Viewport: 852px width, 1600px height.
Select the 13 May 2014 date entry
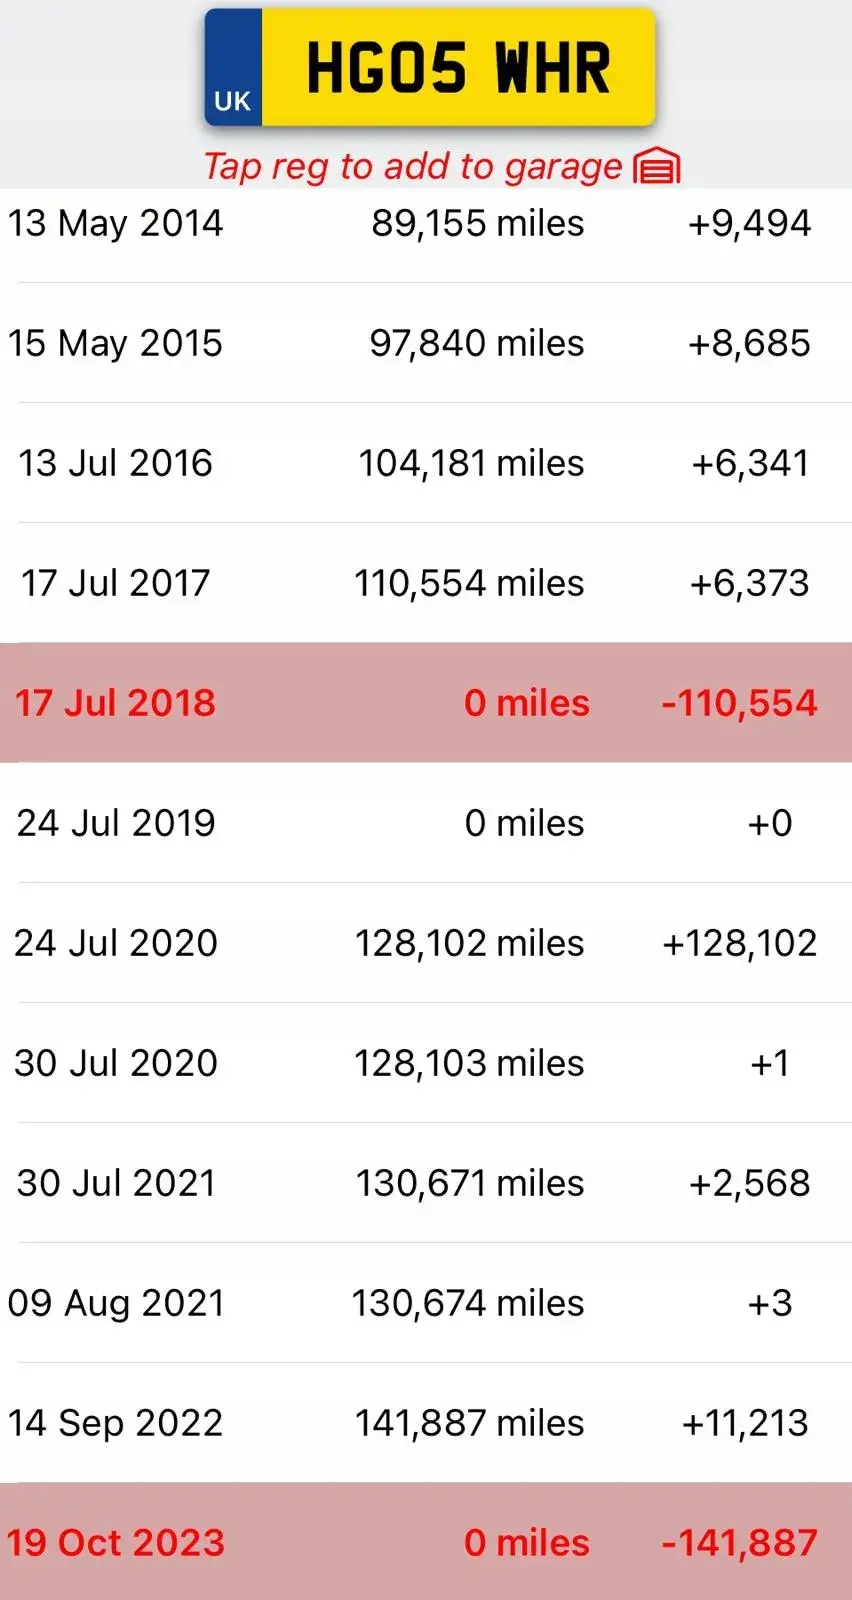(x=115, y=223)
